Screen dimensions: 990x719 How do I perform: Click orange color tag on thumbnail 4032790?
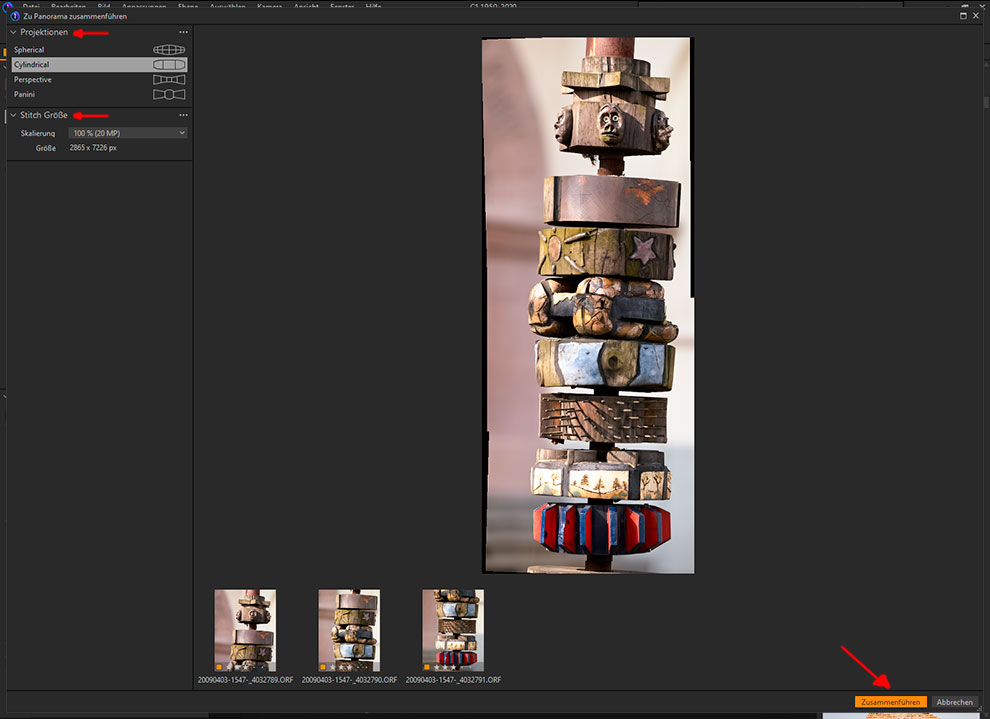[323, 667]
